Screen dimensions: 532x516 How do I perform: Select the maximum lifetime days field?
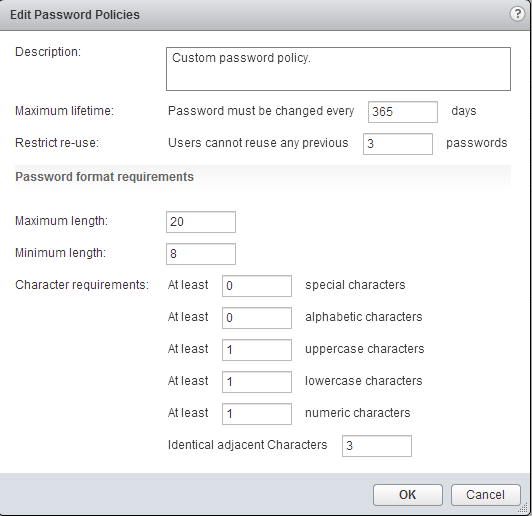coord(403,112)
